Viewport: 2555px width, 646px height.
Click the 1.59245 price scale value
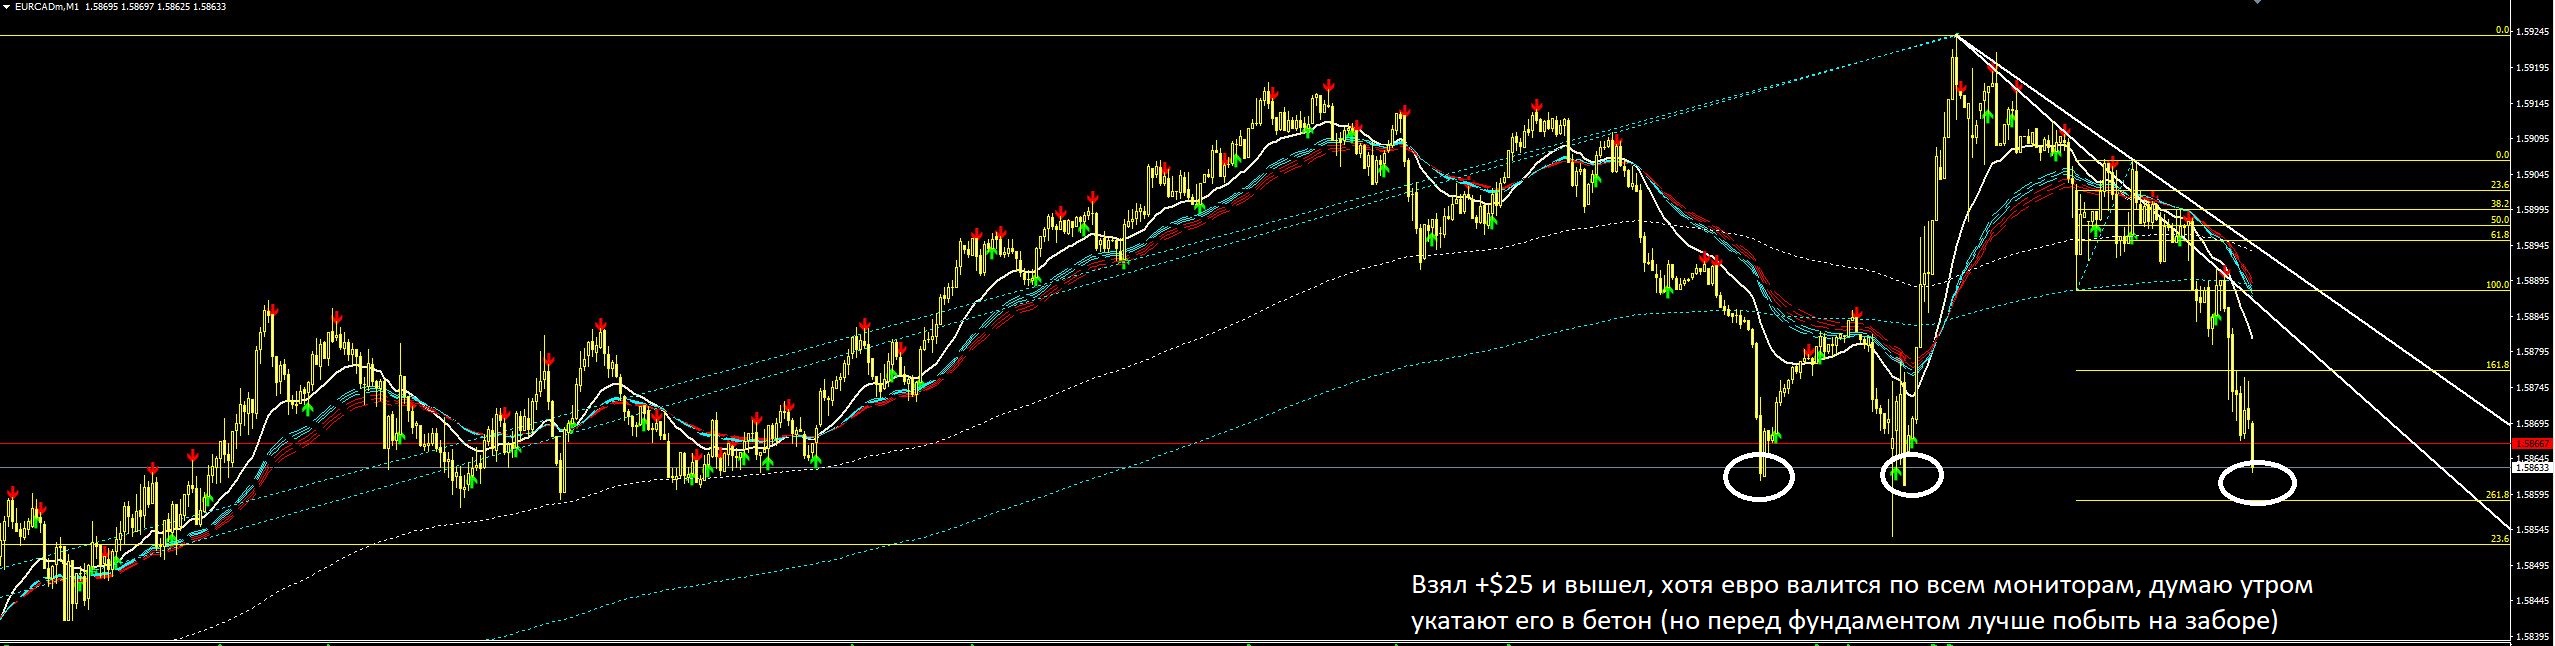2532,32
